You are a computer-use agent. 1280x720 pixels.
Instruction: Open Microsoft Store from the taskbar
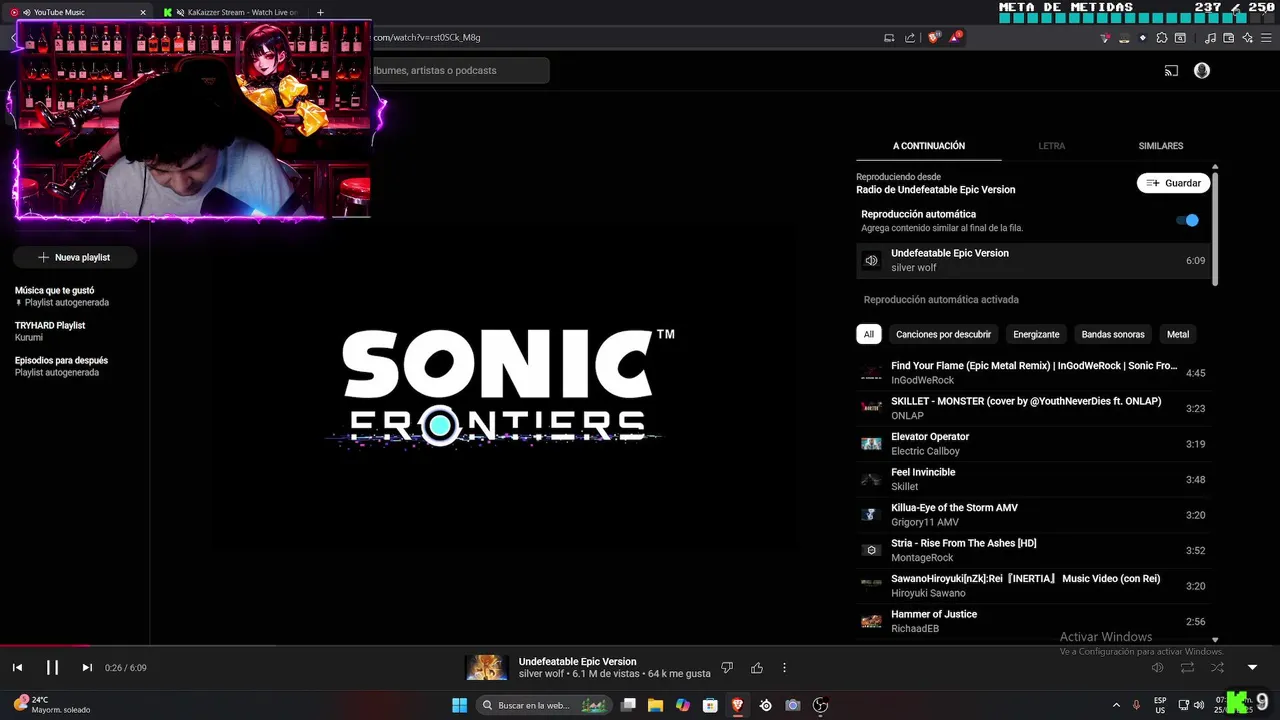pos(710,705)
